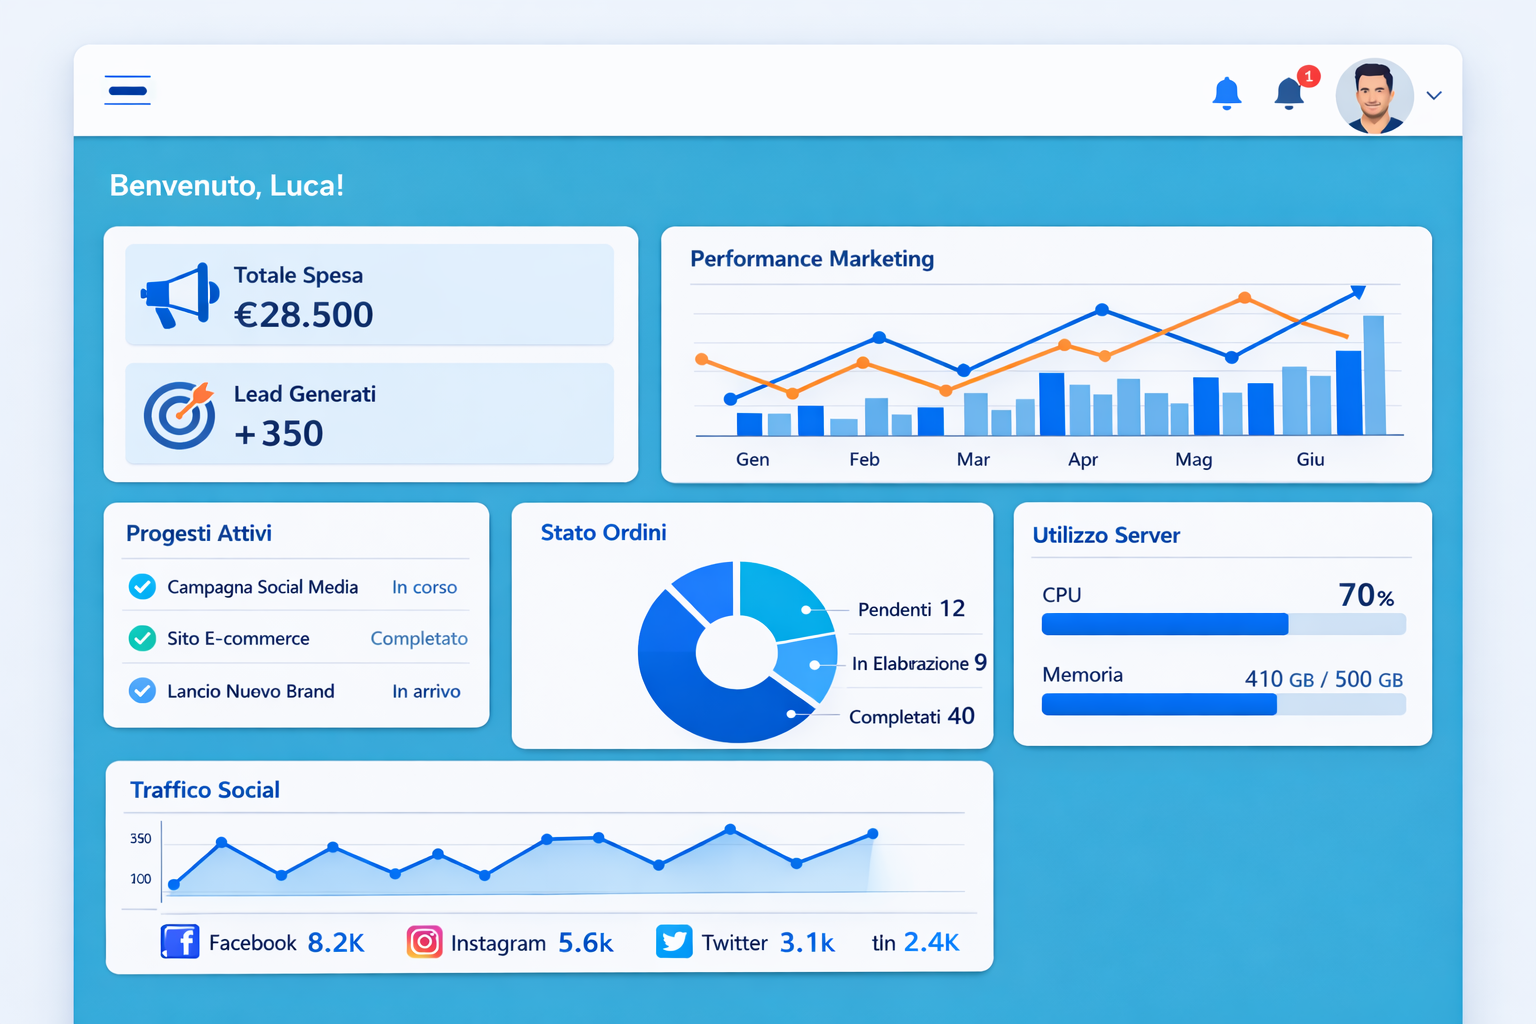Click Luca's profile avatar
This screenshot has height=1024, width=1536.
(x=1374, y=96)
